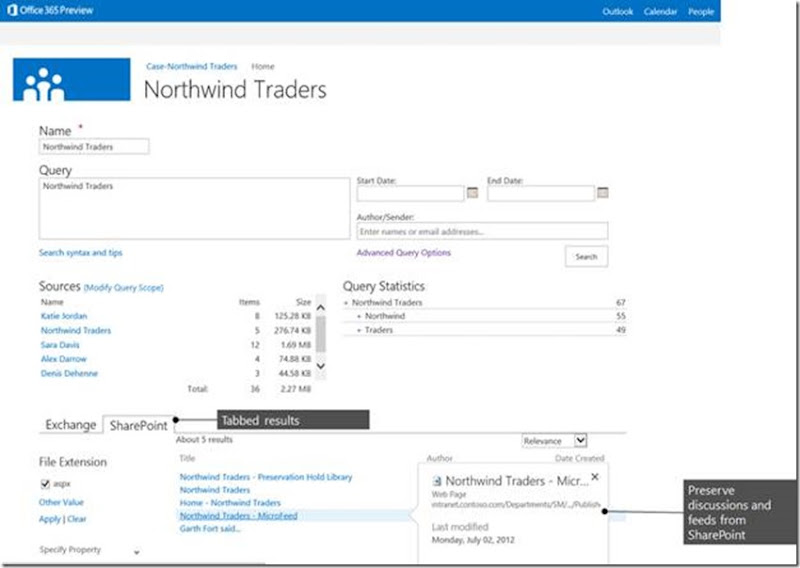This screenshot has width=800, height=568.
Task: Open the Relevance sort dropdown
Action: [x=581, y=440]
